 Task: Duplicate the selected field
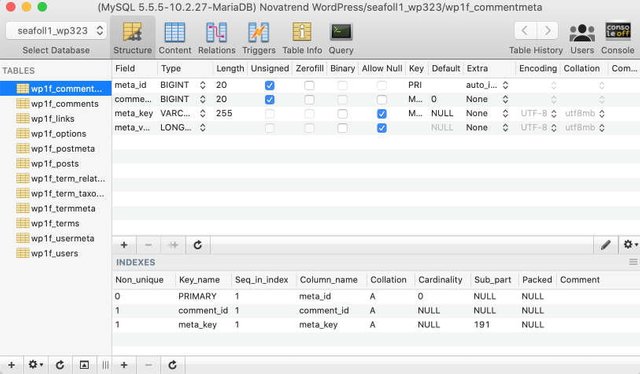(173, 245)
